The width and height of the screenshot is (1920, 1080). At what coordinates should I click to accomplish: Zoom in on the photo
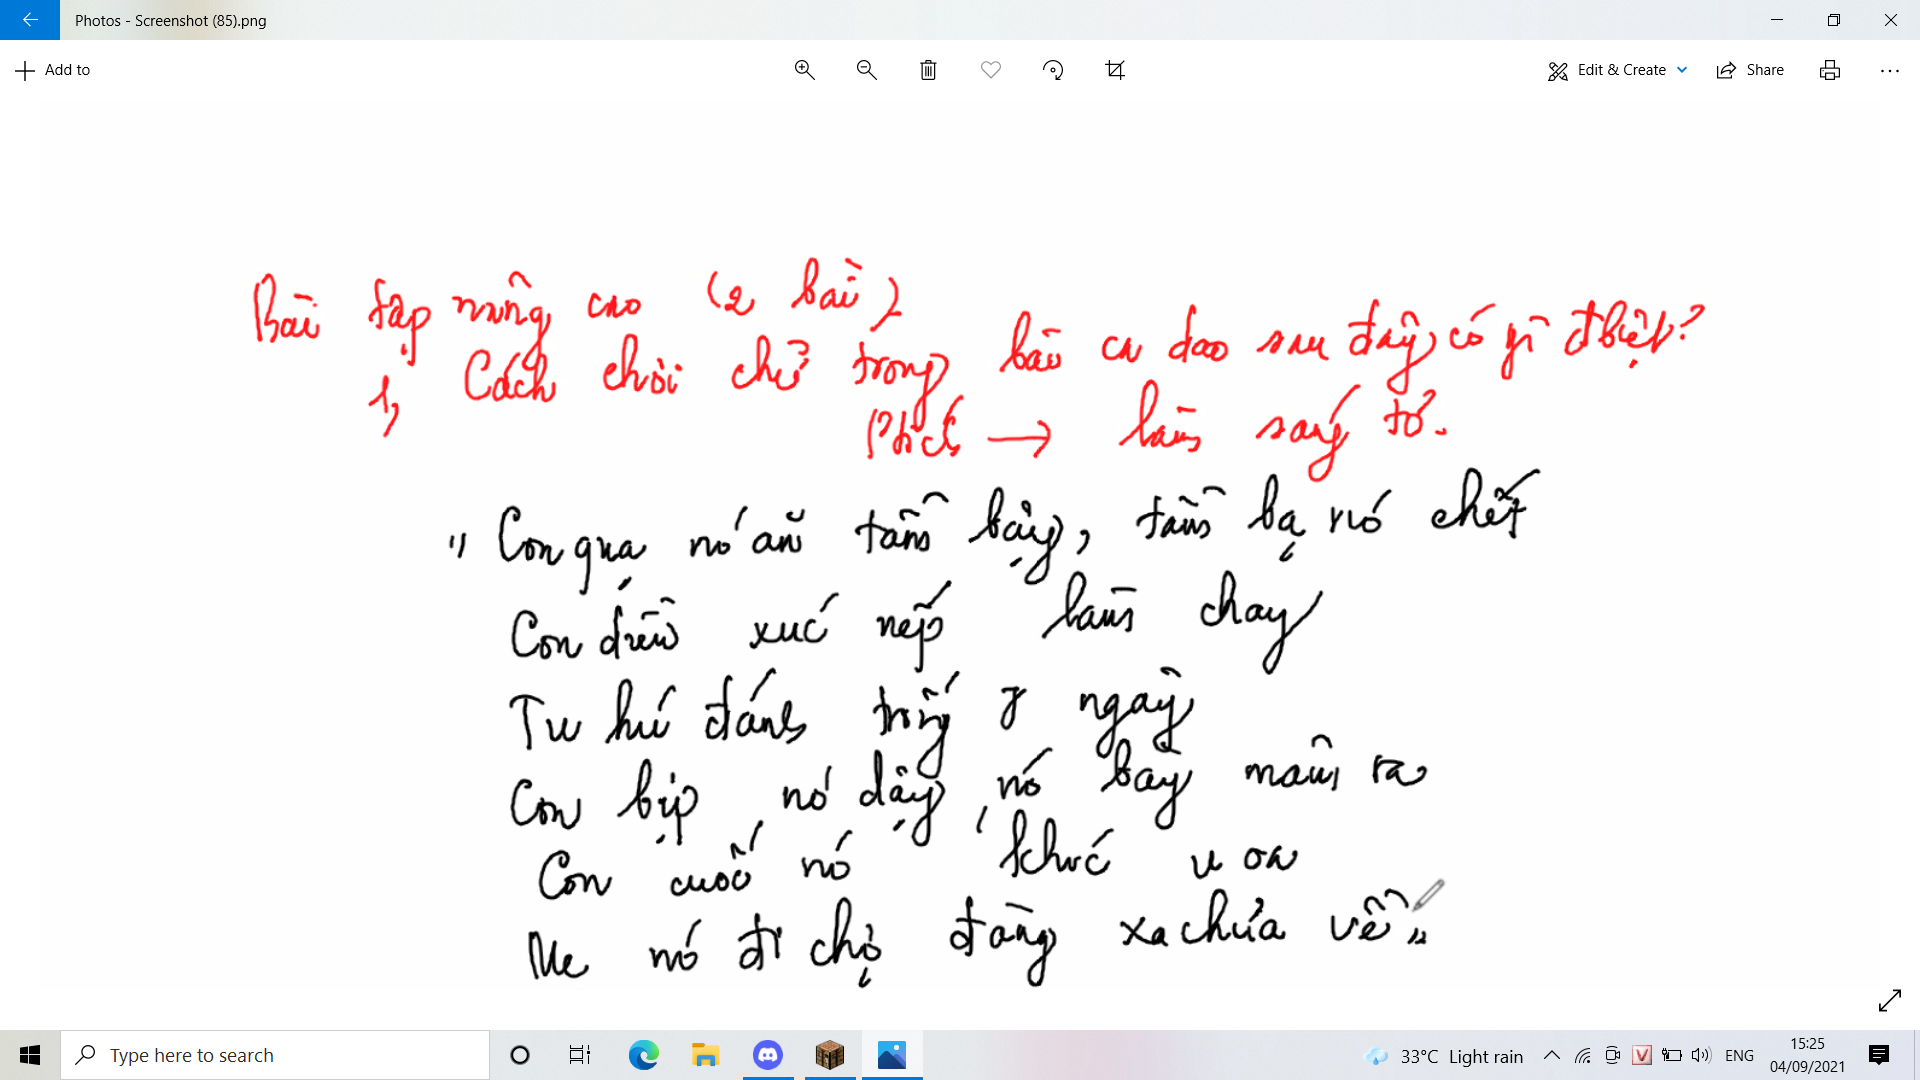(804, 70)
